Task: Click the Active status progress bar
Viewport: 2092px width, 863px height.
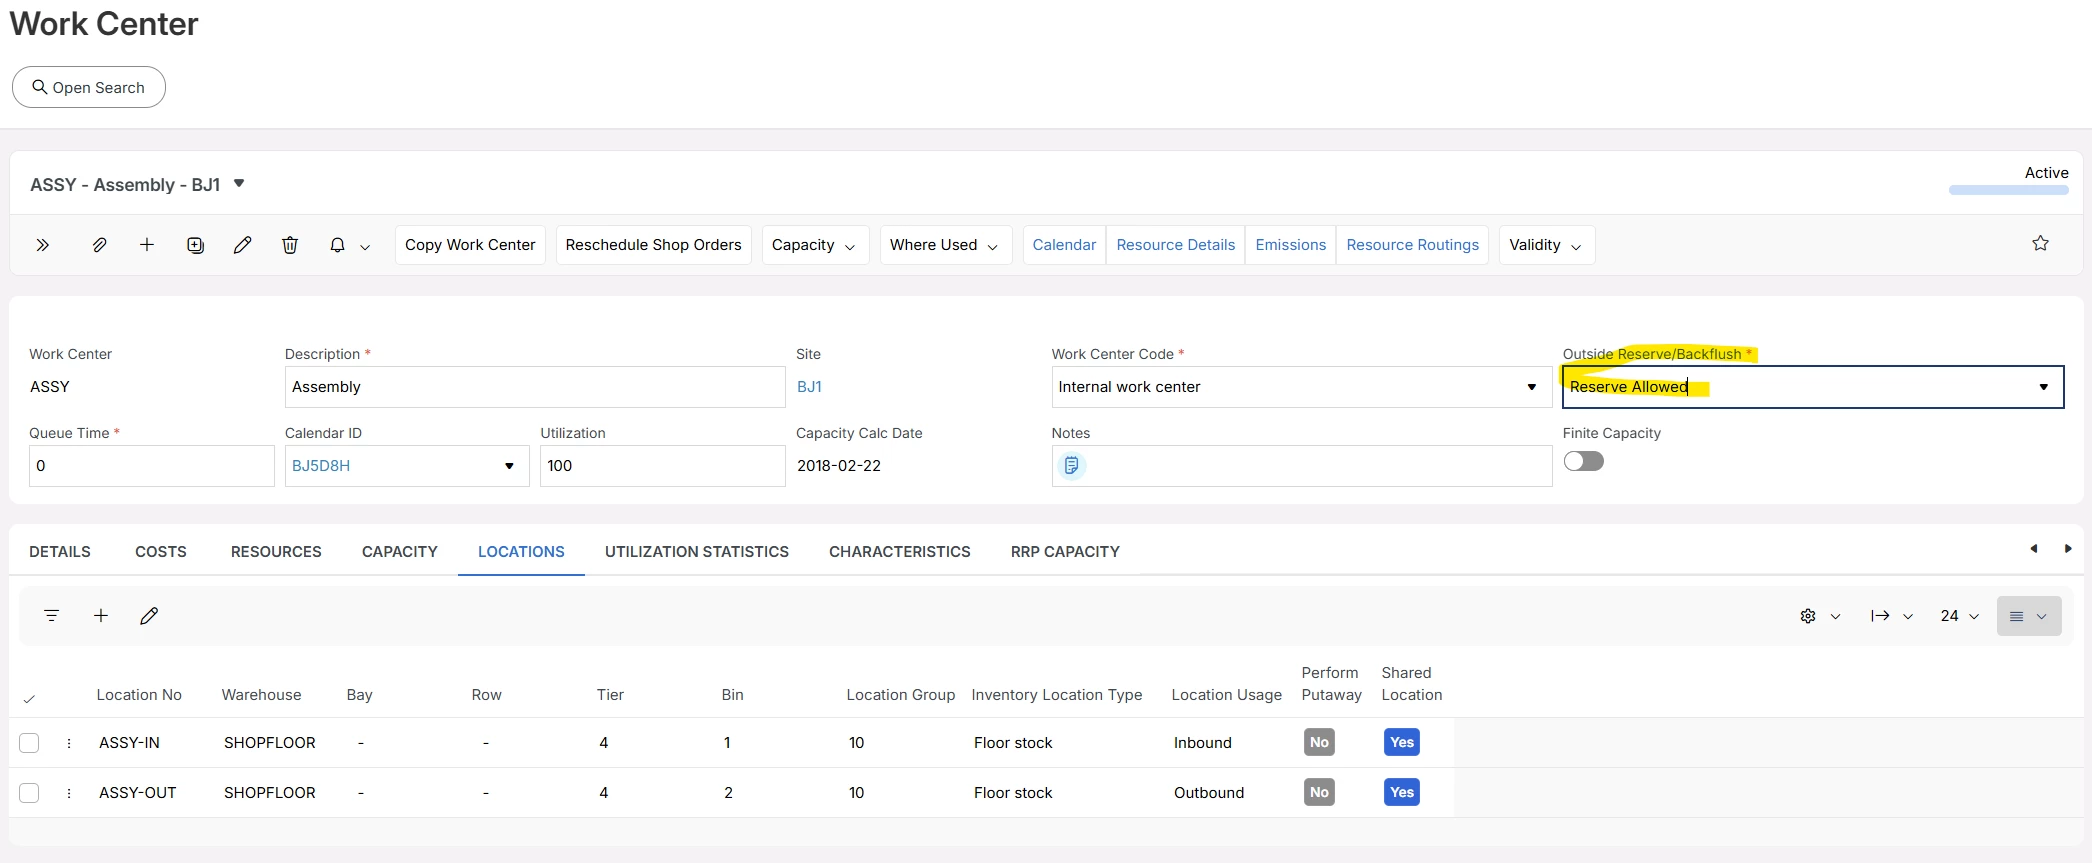Action: [x=2009, y=190]
